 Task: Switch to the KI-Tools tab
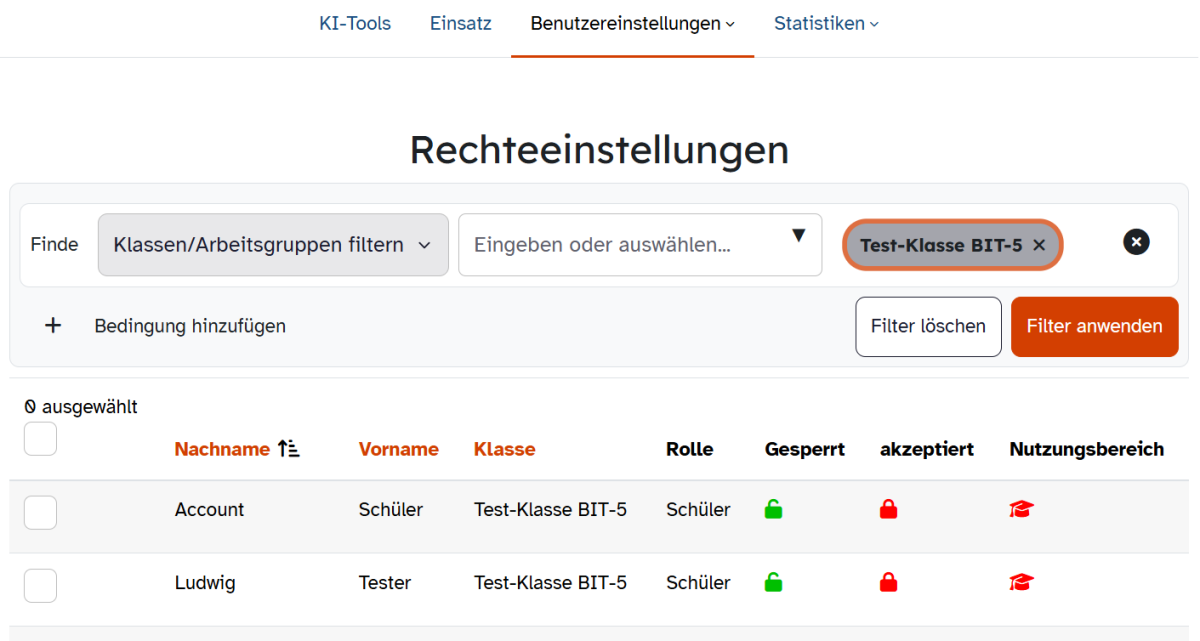355,24
